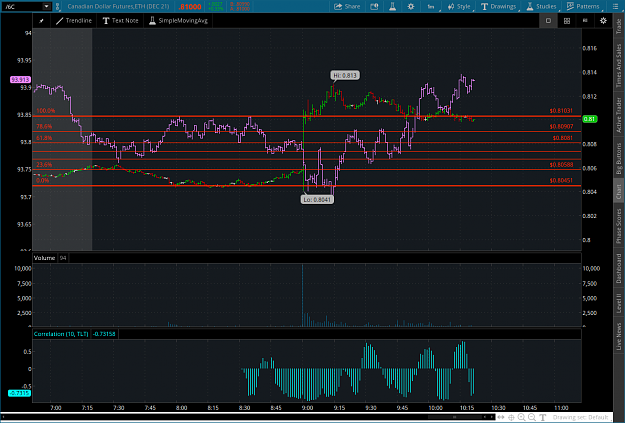Click the Volume study label
The image size is (625, 423).
44,258
